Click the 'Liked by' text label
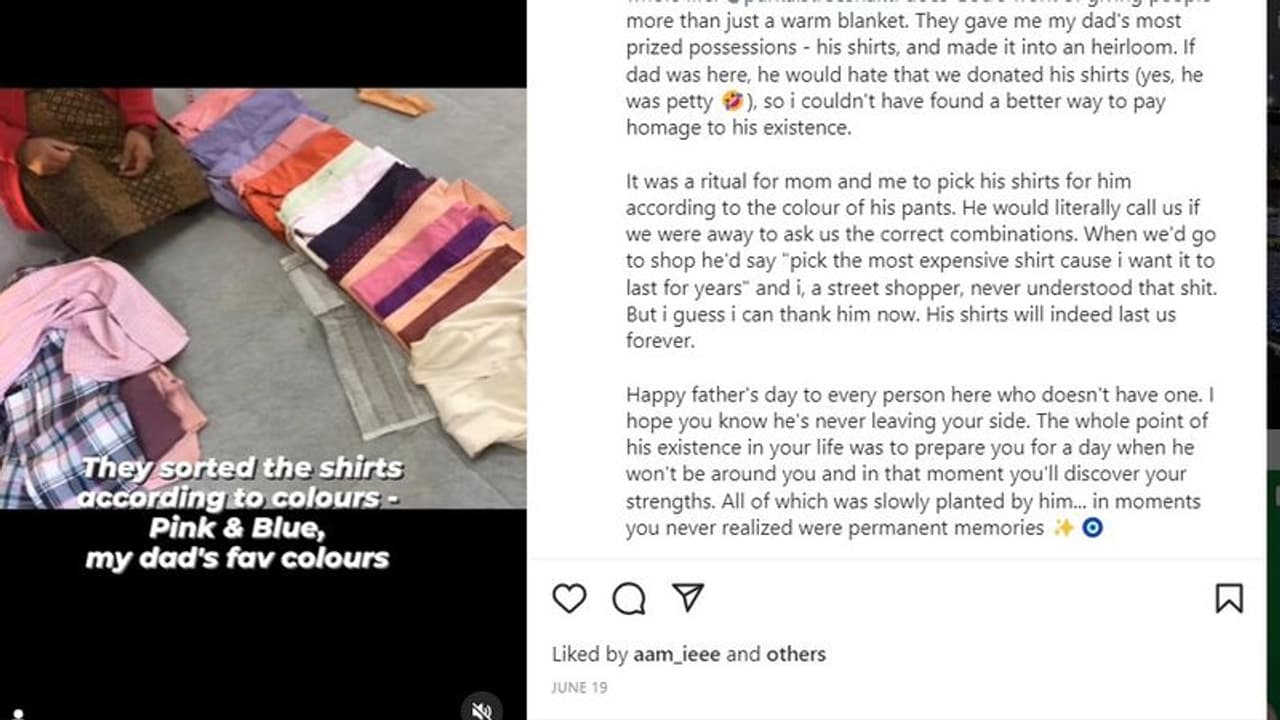1280x720 pixels. click(590, 654)
